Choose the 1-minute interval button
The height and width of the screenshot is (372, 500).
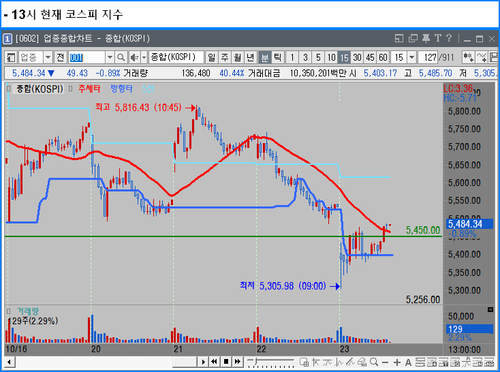click(292, 58)
